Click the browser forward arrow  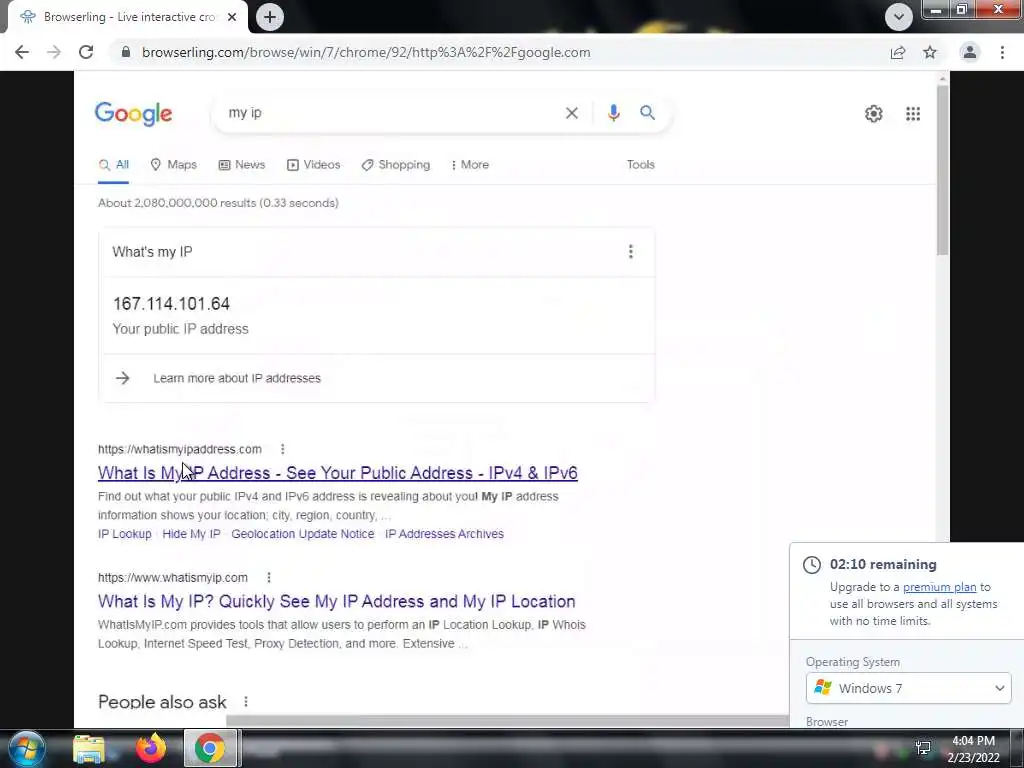[x=54, y=52]
